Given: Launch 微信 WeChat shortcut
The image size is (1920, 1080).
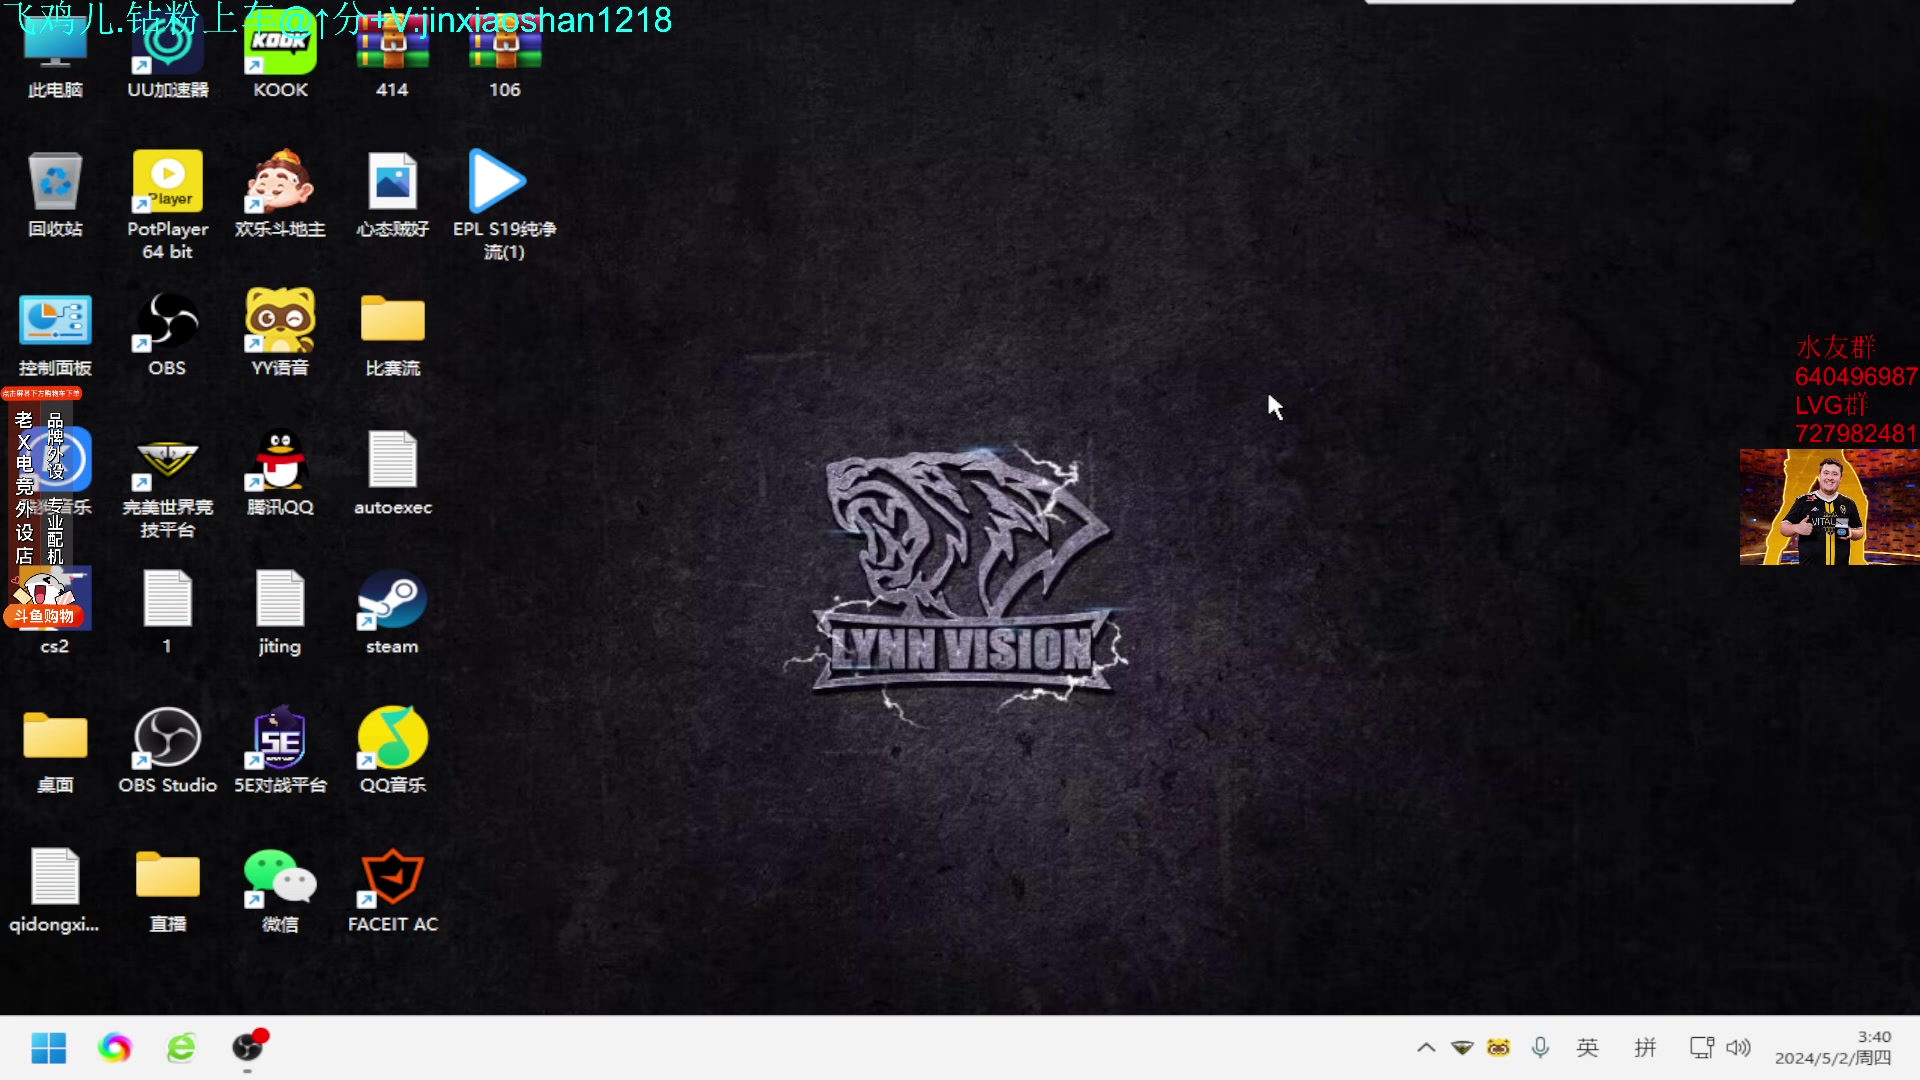Looking at the screenshot, I should pyautogui.click(x=280, y=891).
